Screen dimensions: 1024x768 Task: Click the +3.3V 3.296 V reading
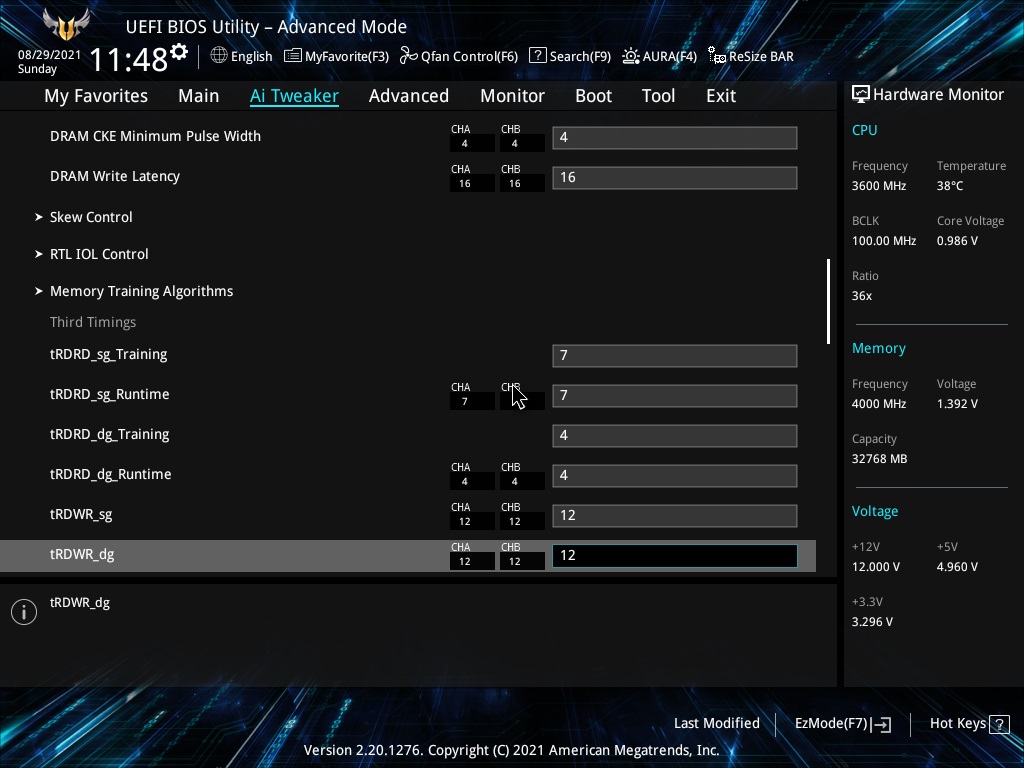point(872,622)
